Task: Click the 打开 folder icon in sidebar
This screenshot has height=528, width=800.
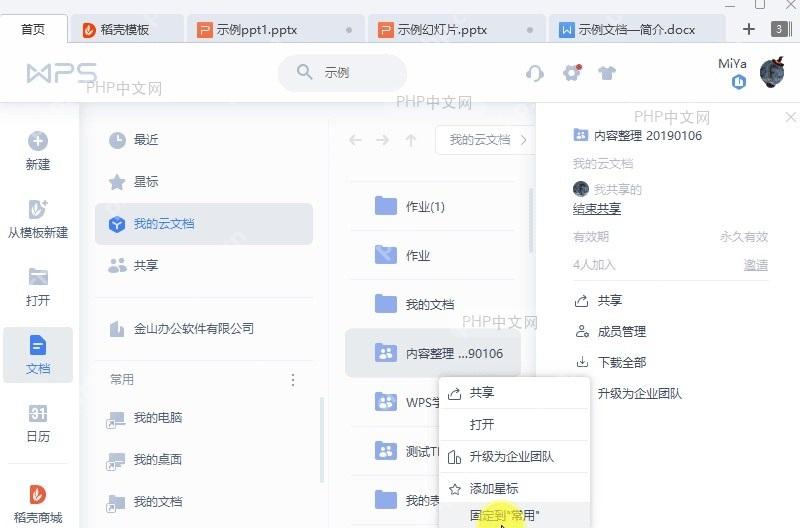Action: pos(38,277)
